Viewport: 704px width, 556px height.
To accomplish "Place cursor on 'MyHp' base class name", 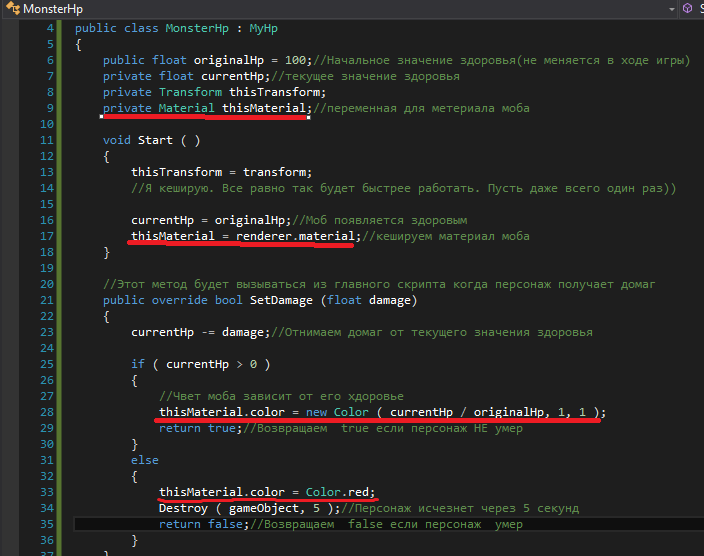I will pyautogui.click(x=264, y=28).
